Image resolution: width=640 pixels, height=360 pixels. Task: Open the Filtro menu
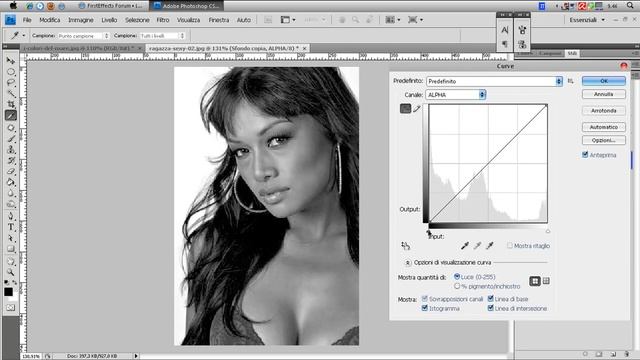click(x=162, y=20)
